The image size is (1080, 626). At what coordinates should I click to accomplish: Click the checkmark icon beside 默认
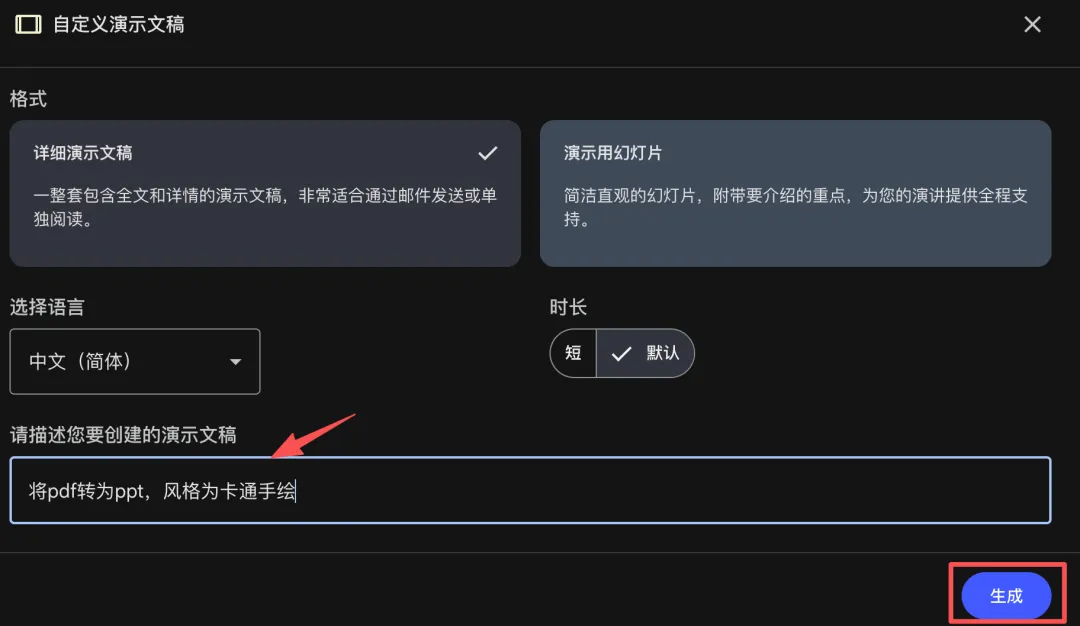pos(621,353)
